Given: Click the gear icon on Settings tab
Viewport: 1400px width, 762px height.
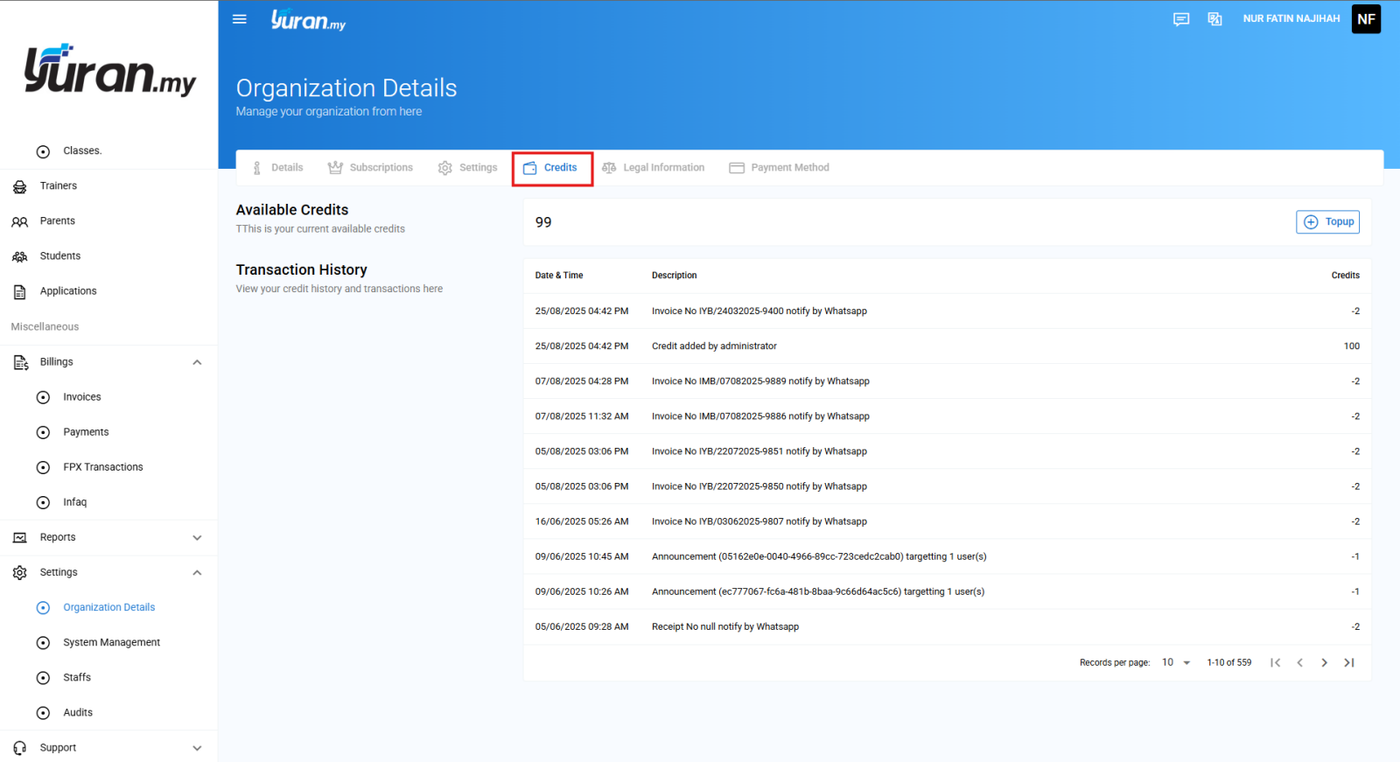Looking at the screenshot, I should (x=445, y=168).
